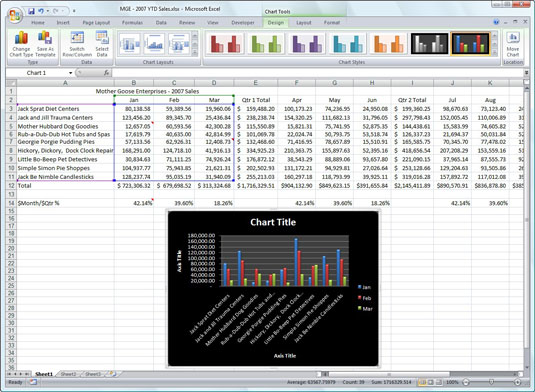Click the Jan legend entry in the chart
535x392 pixels.
pos(364,287)
